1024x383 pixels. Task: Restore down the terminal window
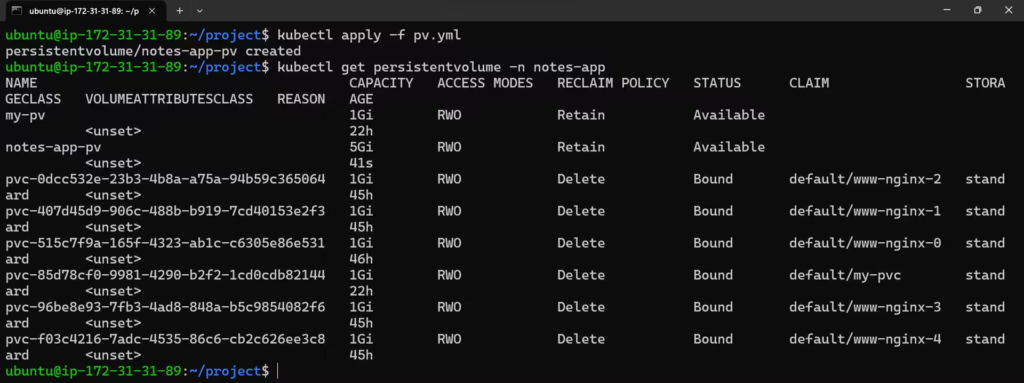(978, 10)
